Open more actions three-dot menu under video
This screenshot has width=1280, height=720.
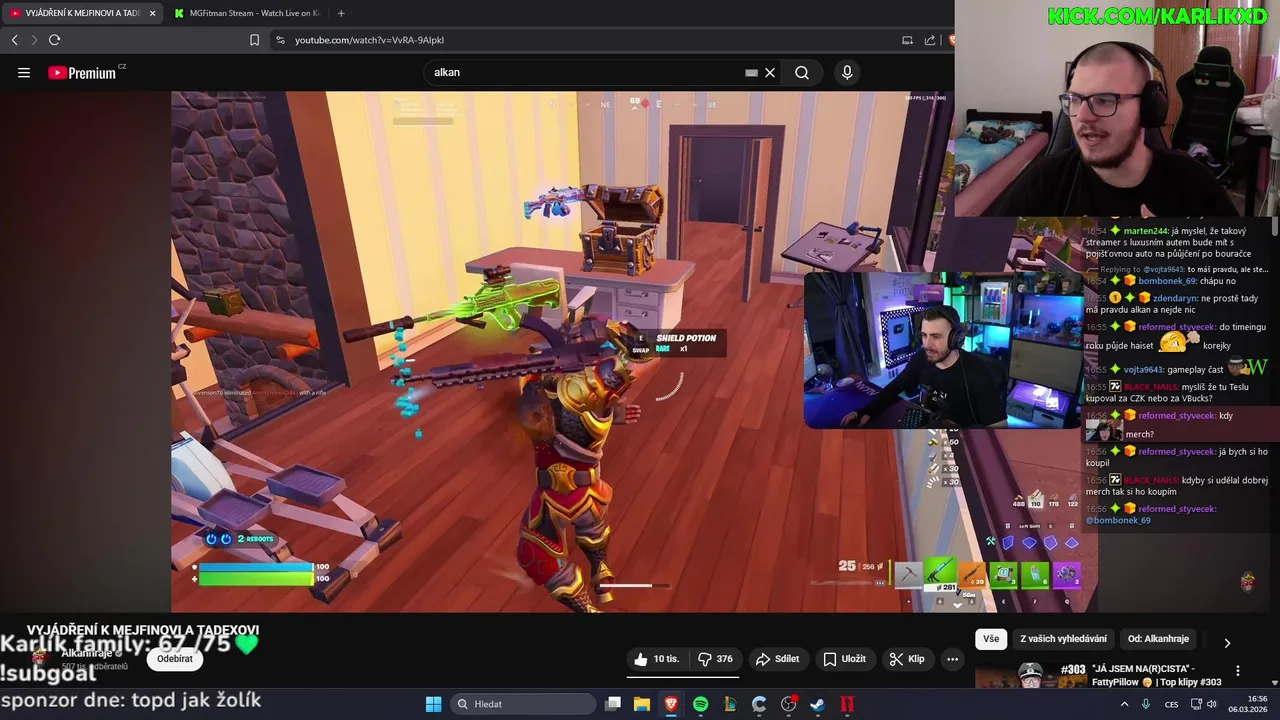952,659
